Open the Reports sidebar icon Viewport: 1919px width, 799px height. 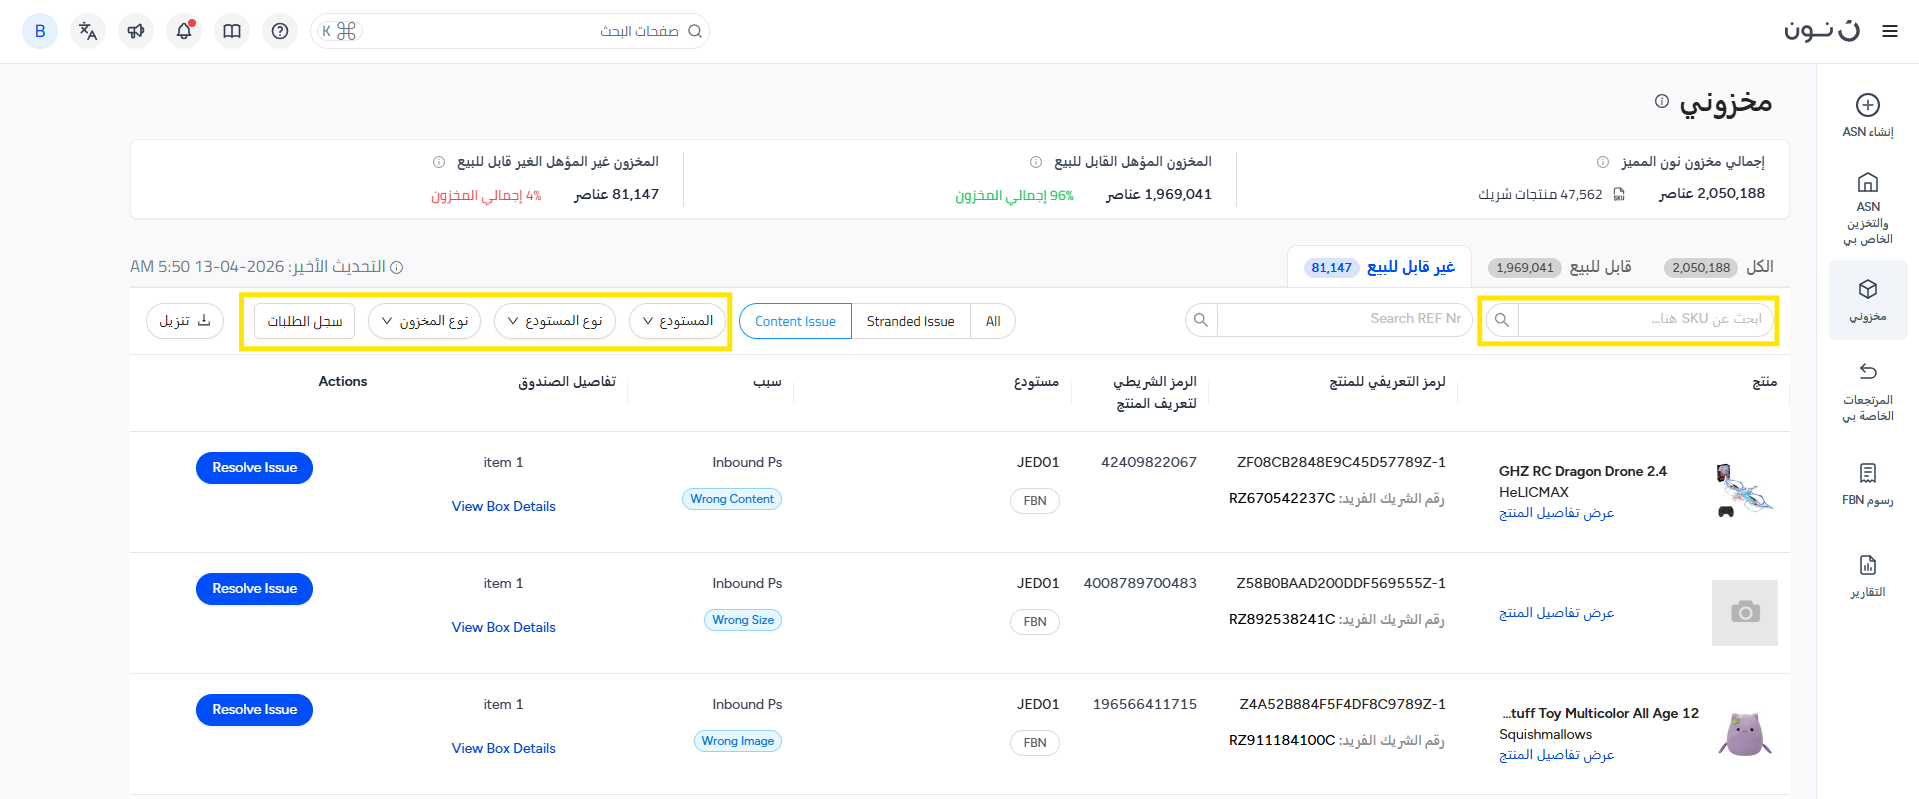tap(1867, 565)
